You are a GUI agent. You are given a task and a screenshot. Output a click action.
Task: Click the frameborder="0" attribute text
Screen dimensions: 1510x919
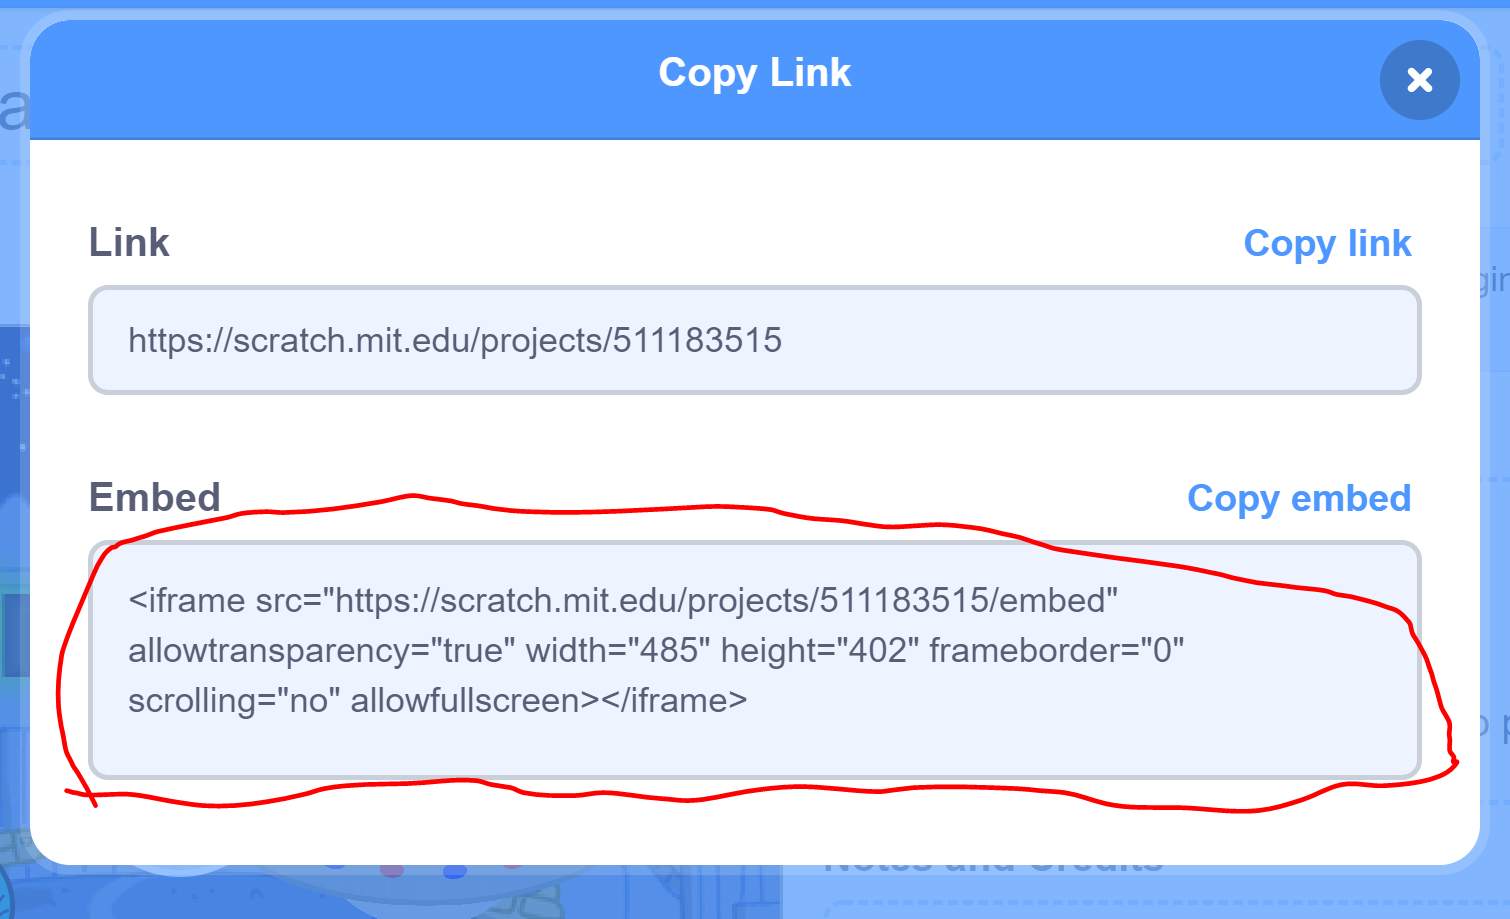(1057, 651)
